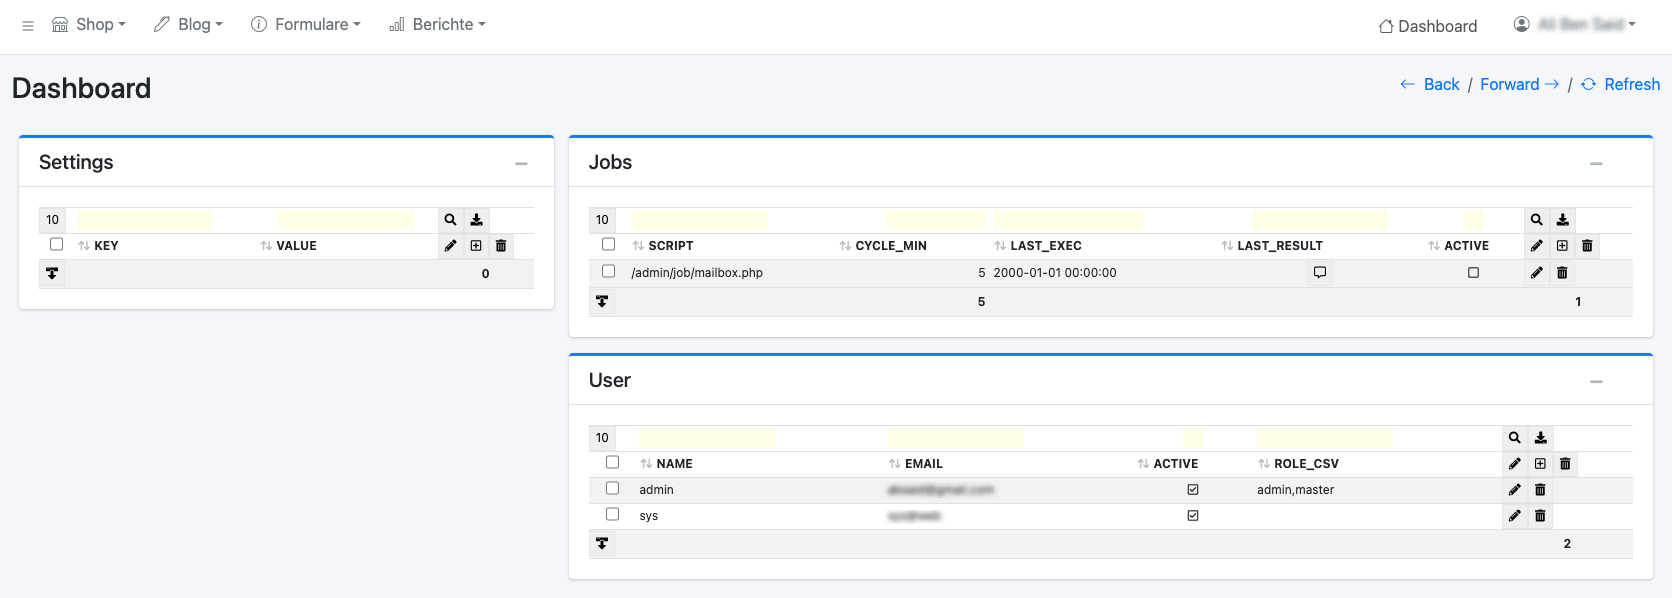Open the Formulare menu
This screenshot has height=598, width=1672.
[x=305, y=25]
